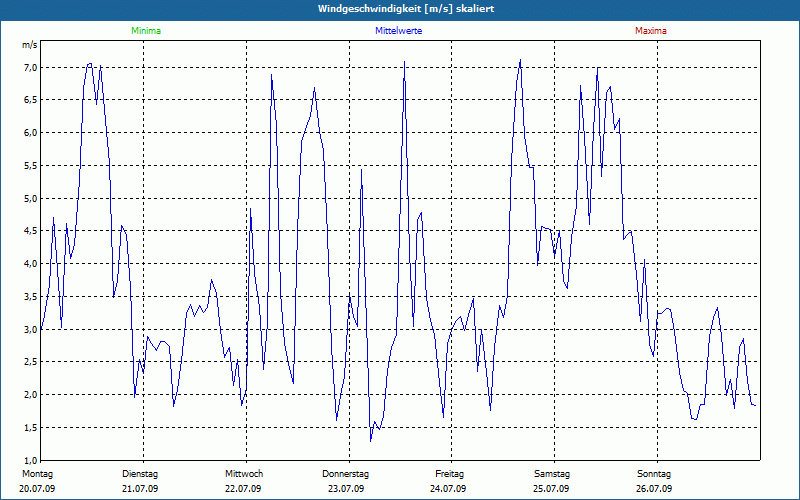Click the Montag day label
This screenshot has height=500, width=800.
click(x=37, y=474)
